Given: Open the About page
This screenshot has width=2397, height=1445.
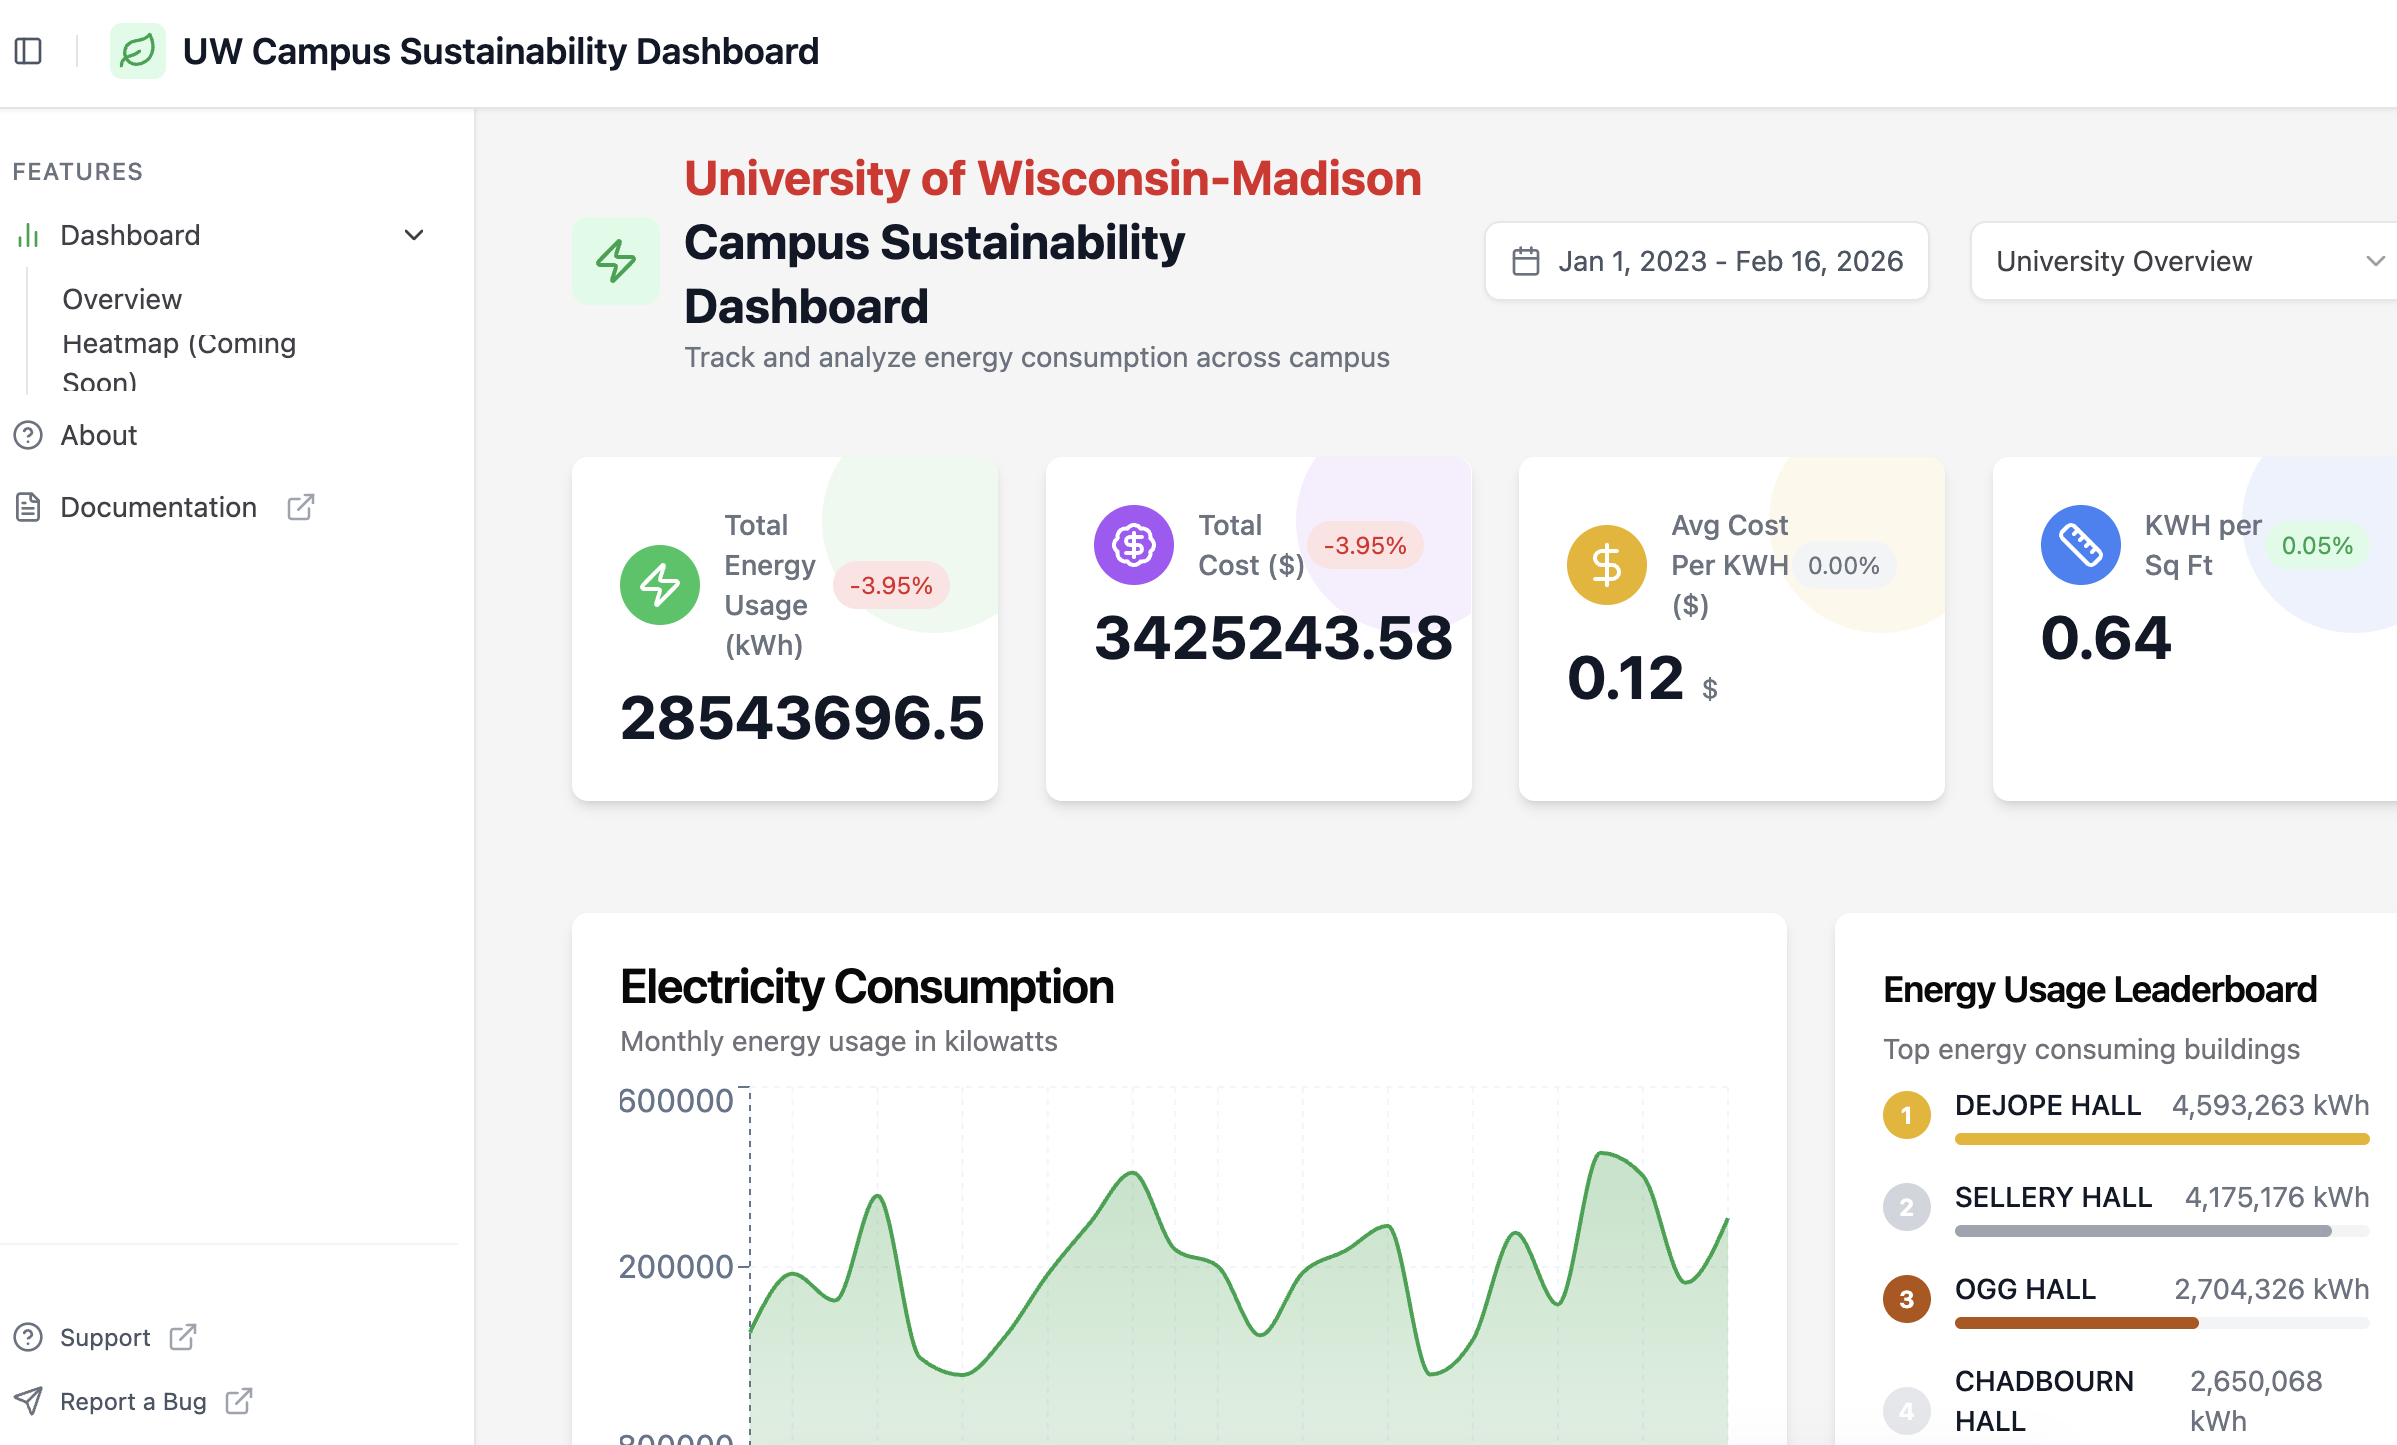Looking at the screenshot, I should 99,435.
